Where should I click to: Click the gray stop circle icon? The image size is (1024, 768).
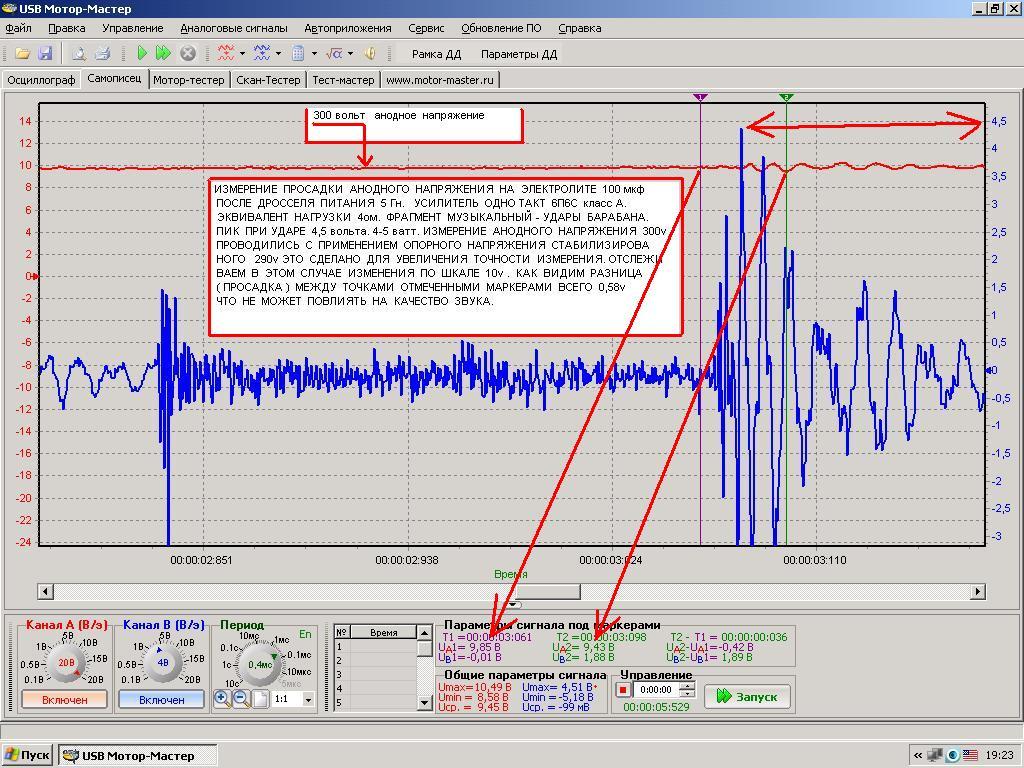coord(187,54)
